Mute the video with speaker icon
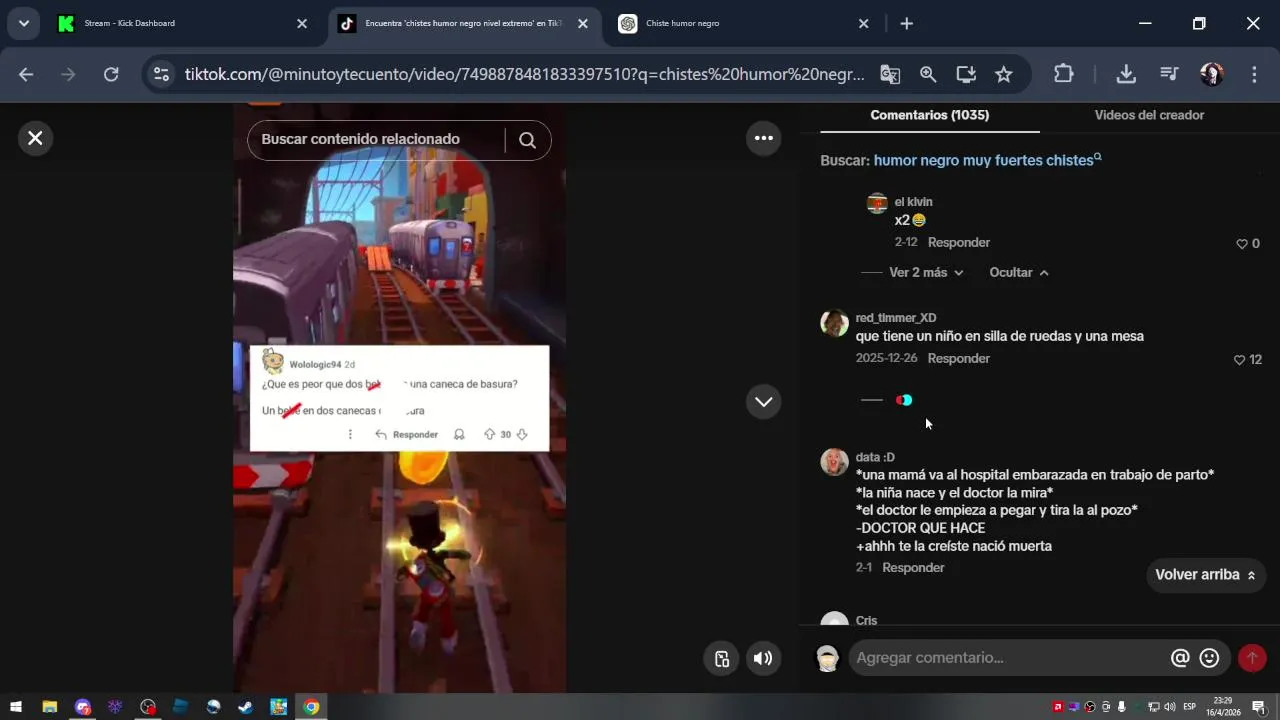Screen dimensions: 1280x720 [763, 658]
